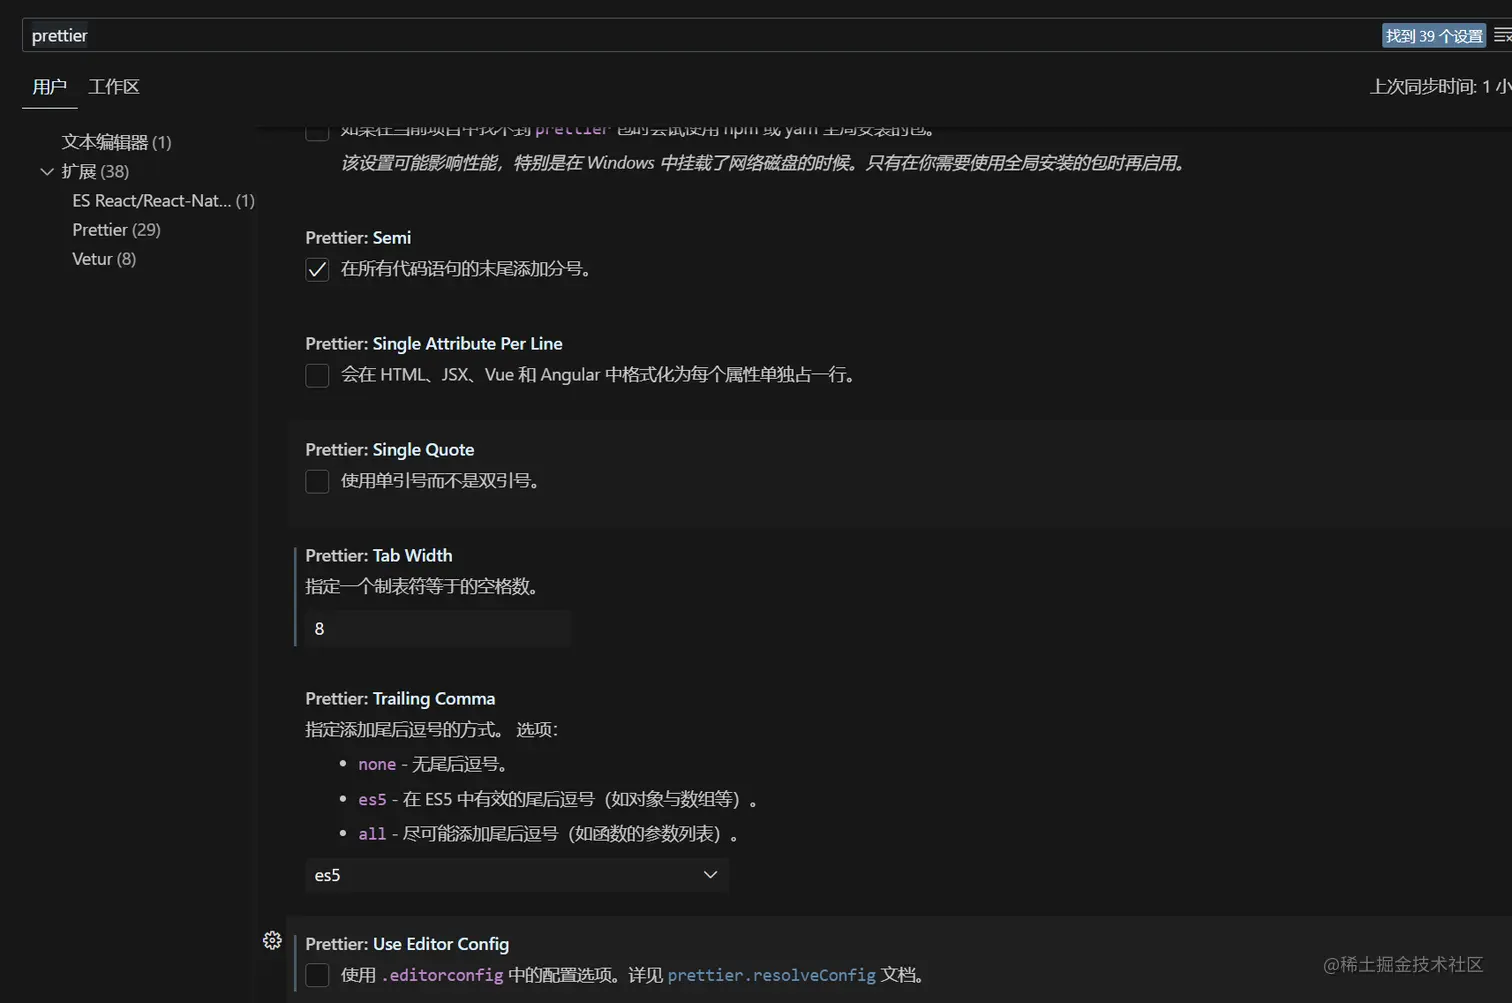The width and height of the screenshot is (1512, 1003).
Task: Click the settings filter icon in the search bar
Action: coord(1502,35)
